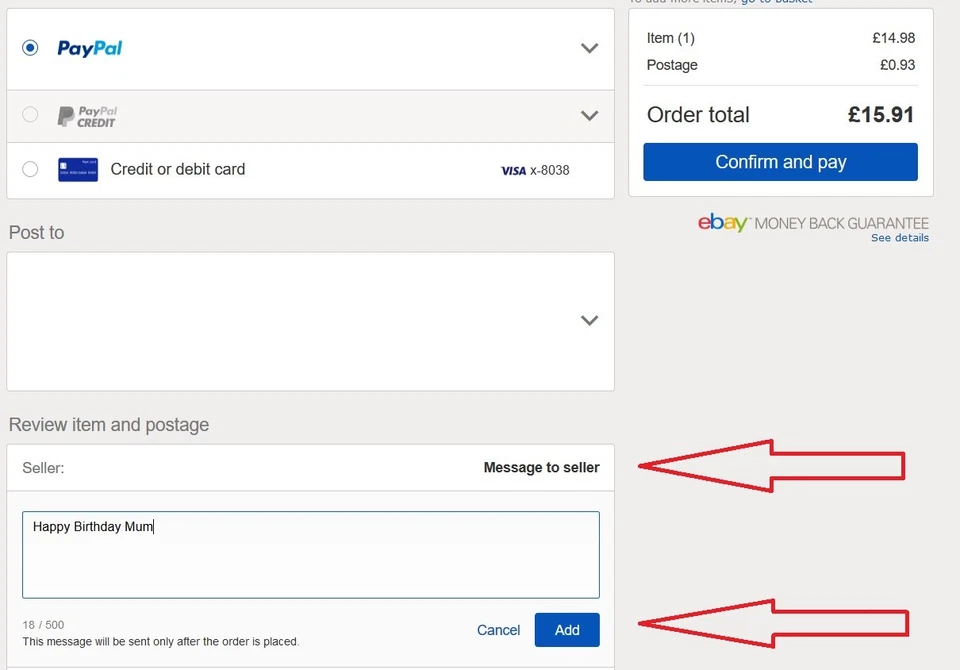Click the Confirm and pay button
960x670 pixels.
point(780,162)
